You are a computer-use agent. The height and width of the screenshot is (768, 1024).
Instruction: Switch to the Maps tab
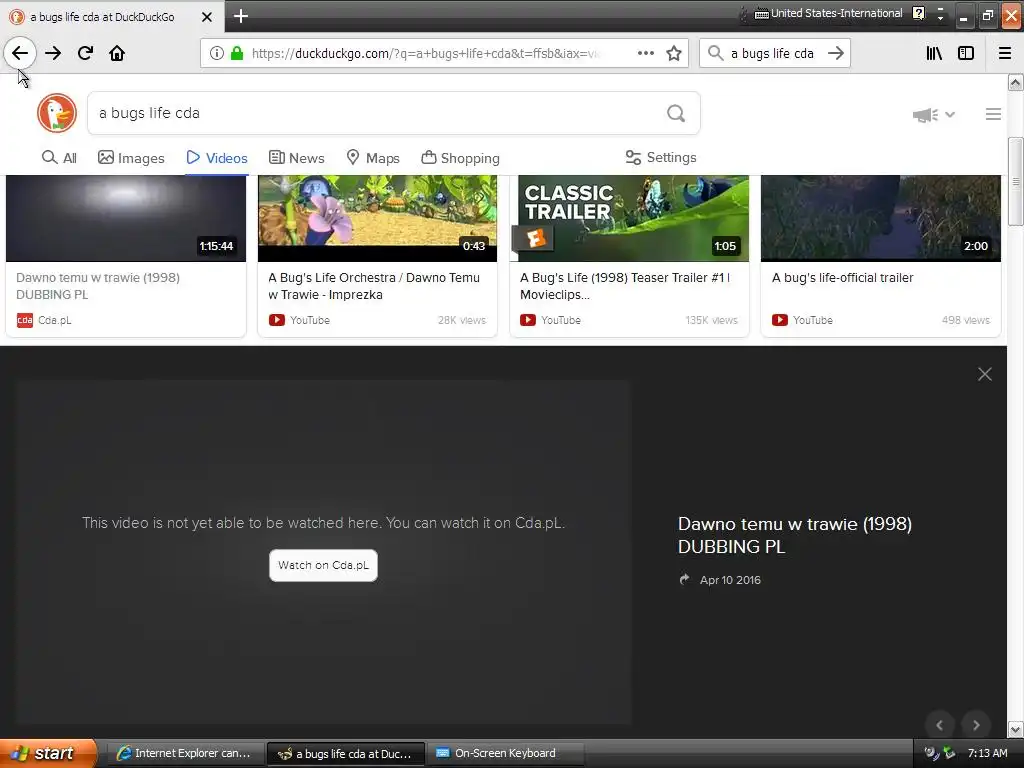pos(373,158)
